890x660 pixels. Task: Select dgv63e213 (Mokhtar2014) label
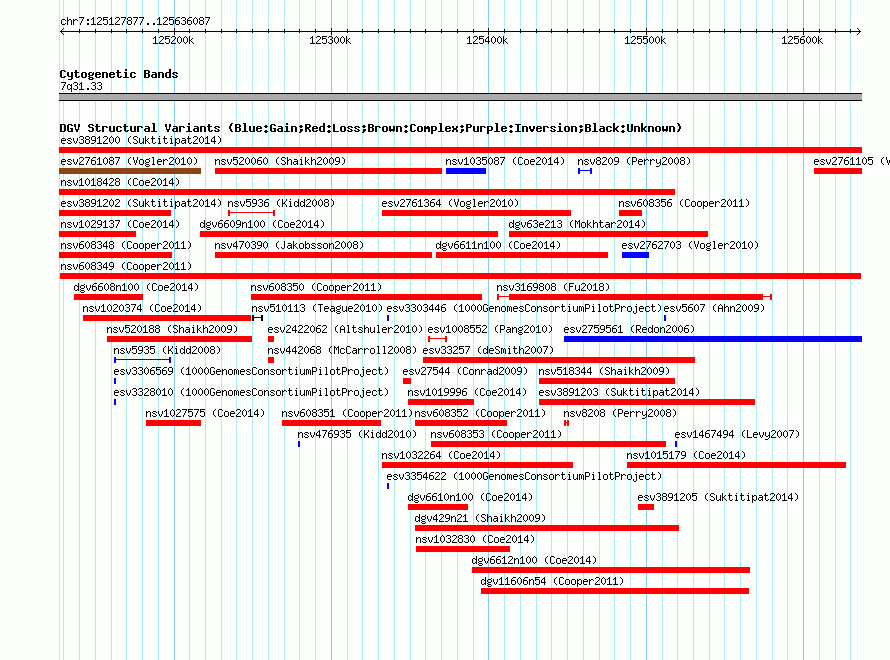pos(577,224)
